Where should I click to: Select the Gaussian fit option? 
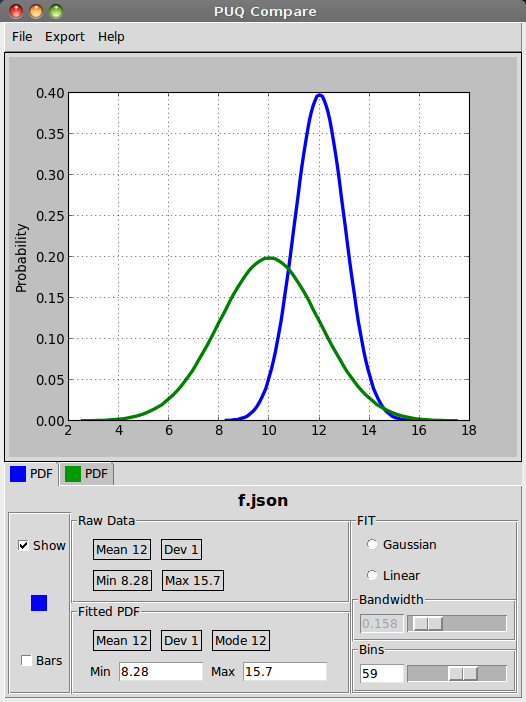372,544
